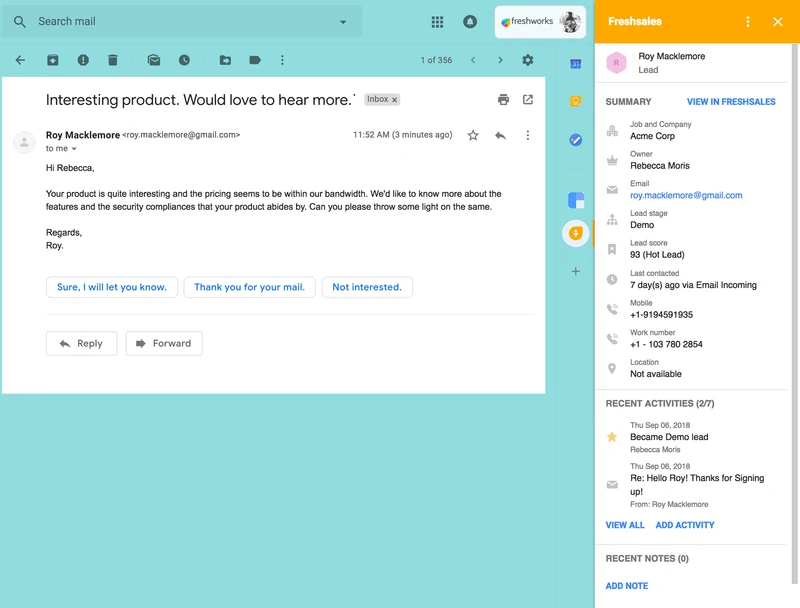This screenshot has width=800, height=608.
Task: Open Google Tasks side panel
Action: 576,140
